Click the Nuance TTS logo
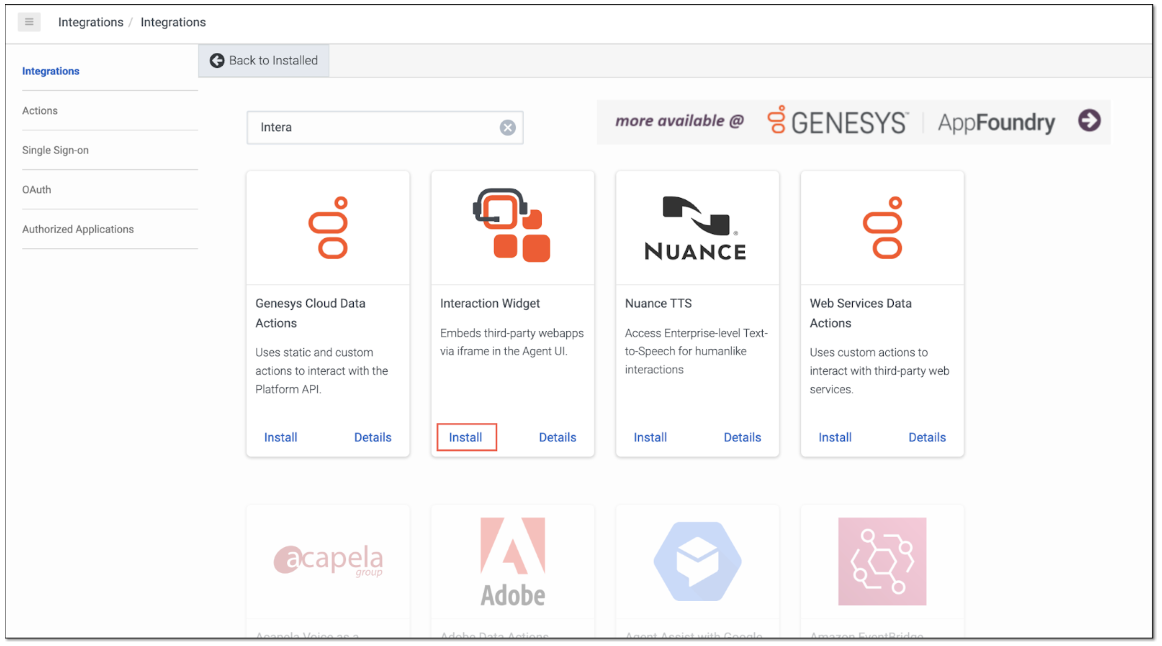Screen dimensions: 1162x646 pos(695,228)
